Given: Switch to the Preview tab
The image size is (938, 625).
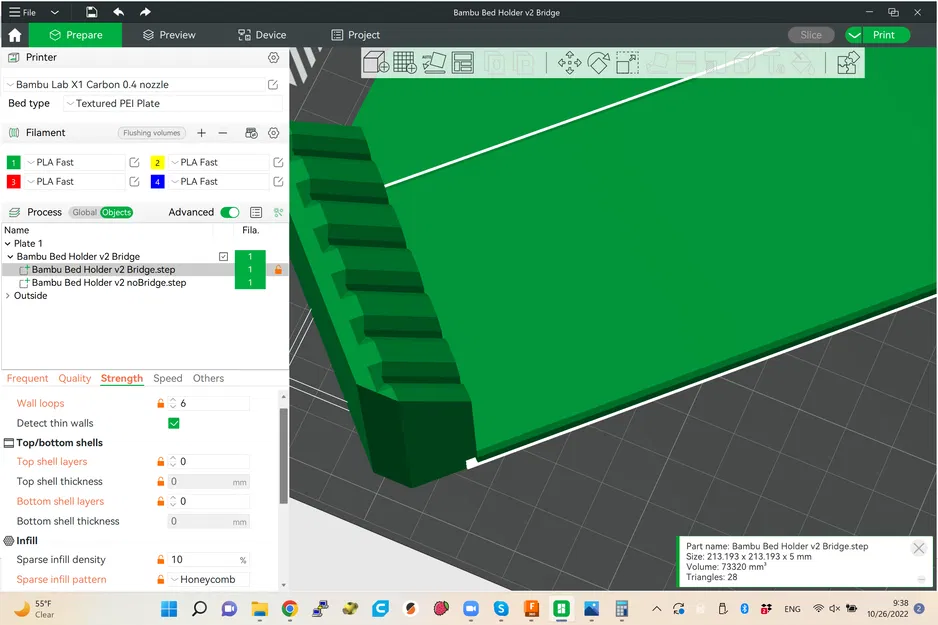Looking at the screenshot, I should pos(168,34).
